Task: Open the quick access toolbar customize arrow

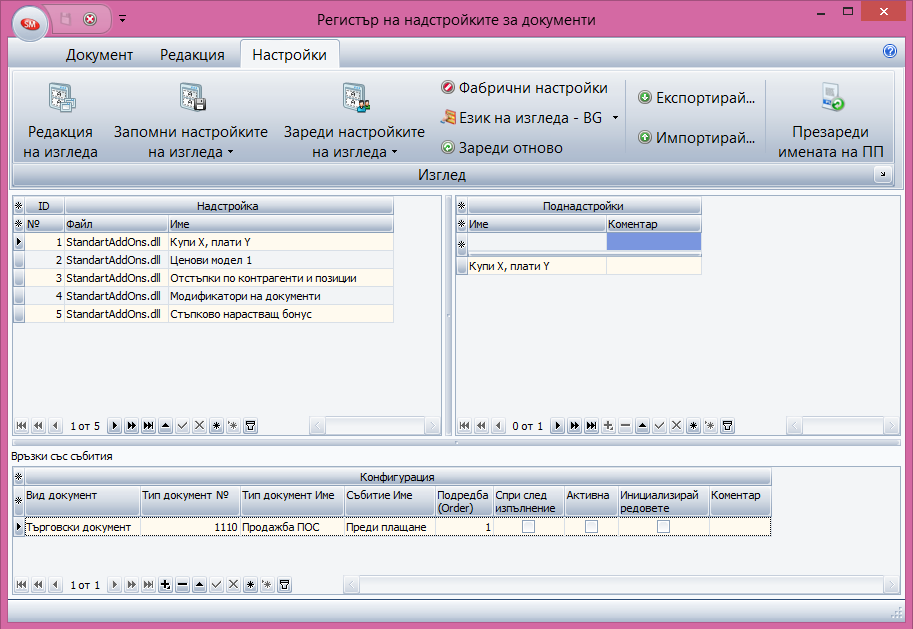Action: 122,19
